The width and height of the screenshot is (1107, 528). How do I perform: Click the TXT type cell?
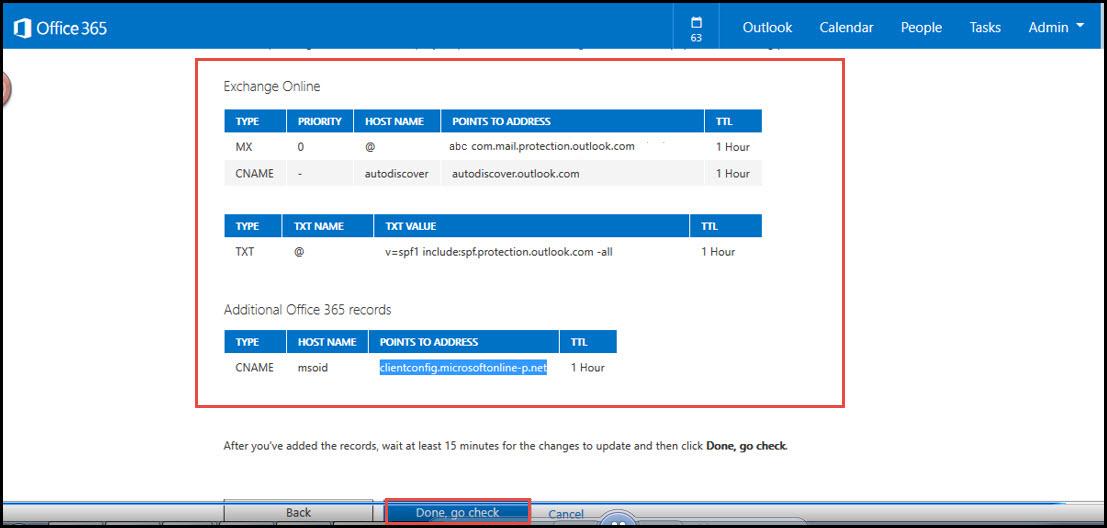(x=244, y=251)
